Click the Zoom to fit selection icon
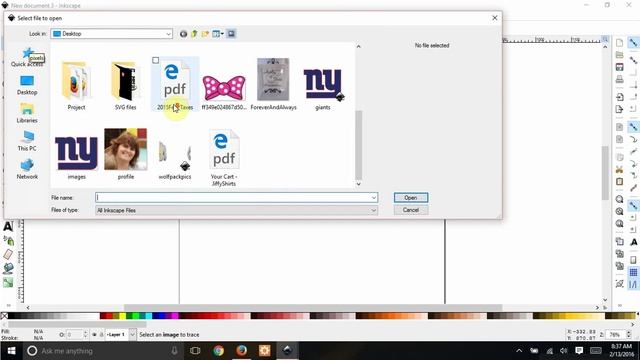 point(620,199)
